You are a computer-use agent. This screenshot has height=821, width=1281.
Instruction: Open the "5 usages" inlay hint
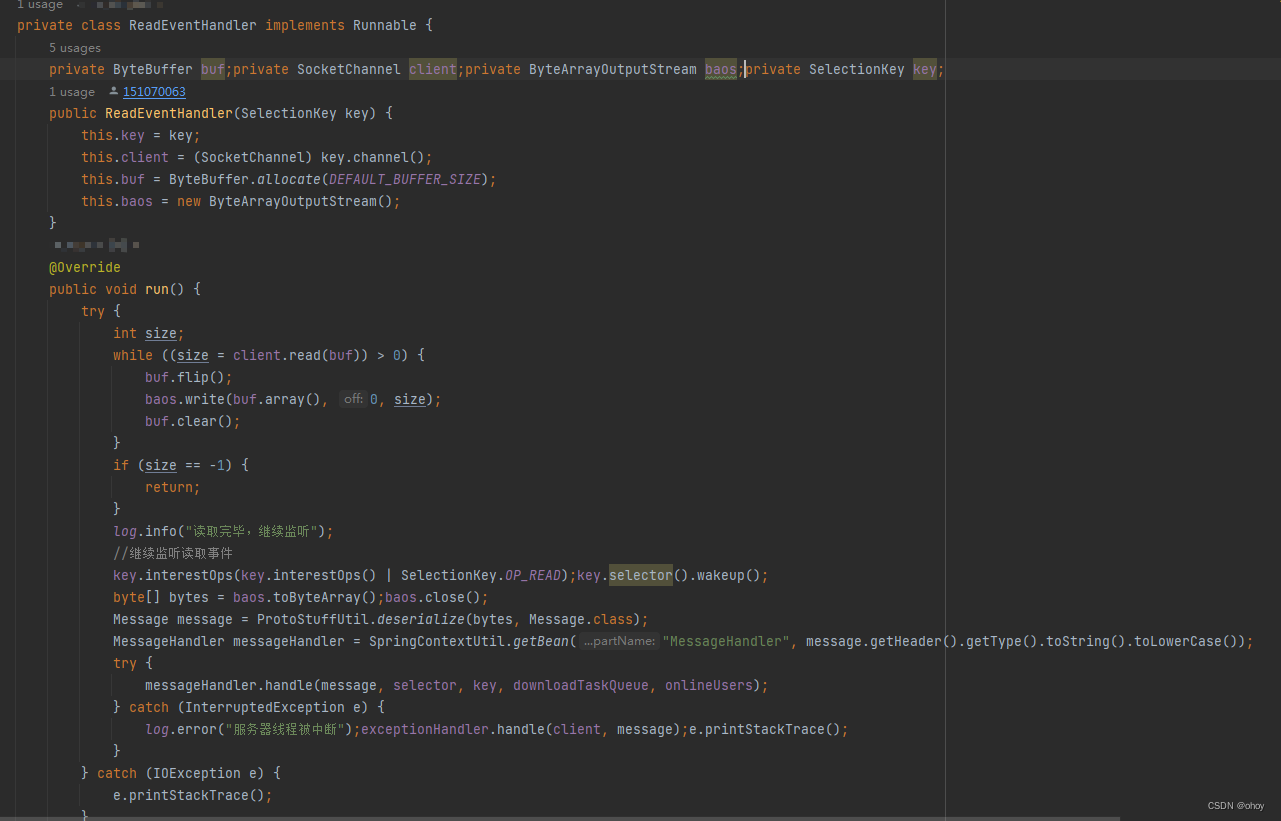coord(75,48)
